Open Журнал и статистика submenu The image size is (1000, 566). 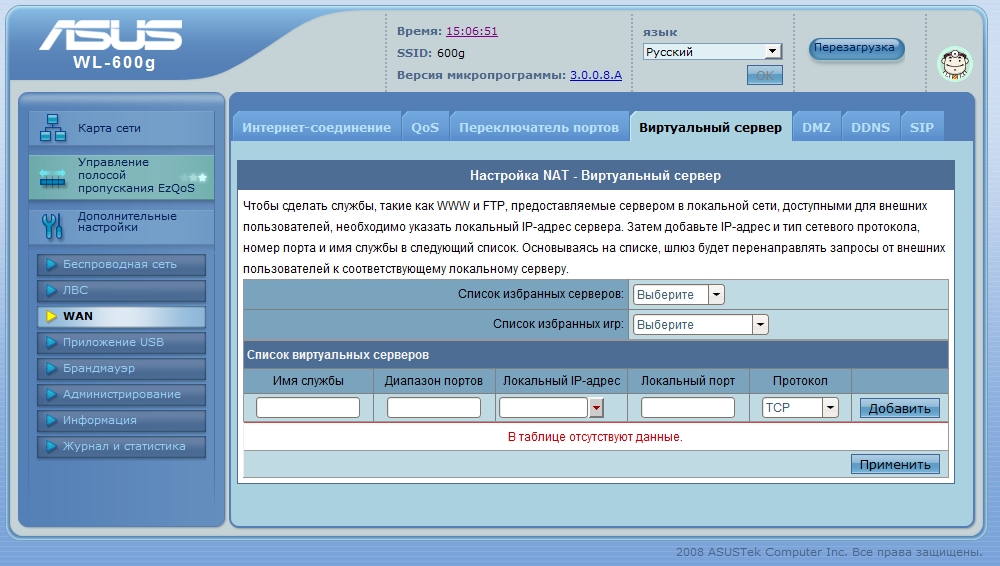pyautogui.click(x=121, y=447)
